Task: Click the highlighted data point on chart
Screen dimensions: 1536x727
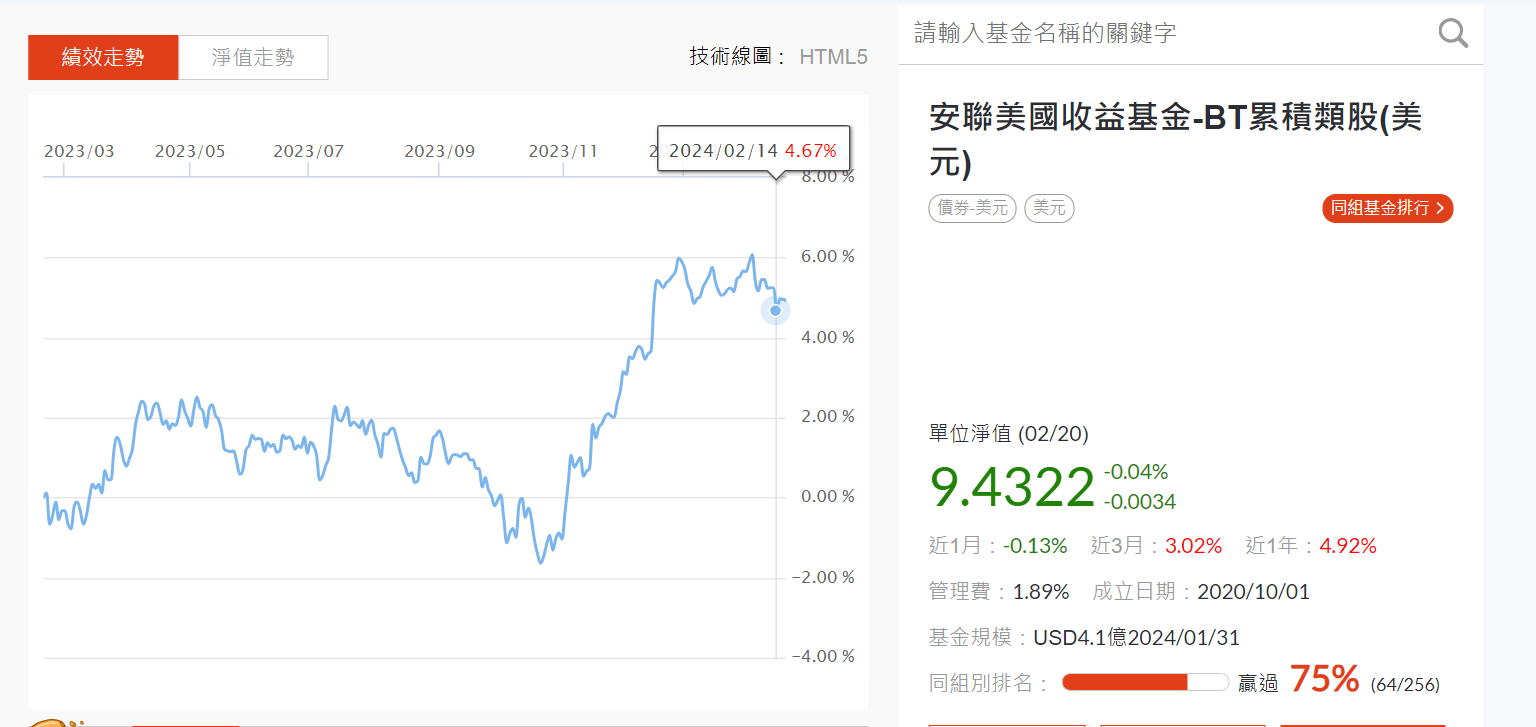Action: 775,310
